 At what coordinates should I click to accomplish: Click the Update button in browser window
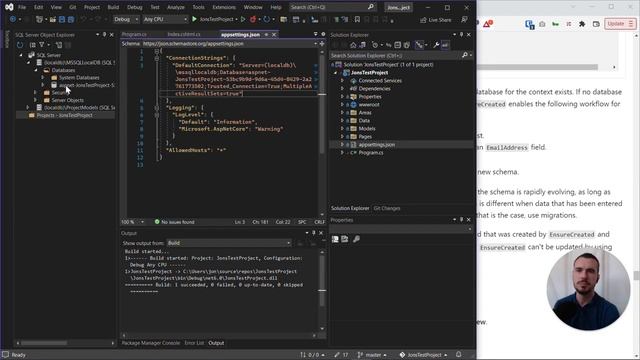620,24
